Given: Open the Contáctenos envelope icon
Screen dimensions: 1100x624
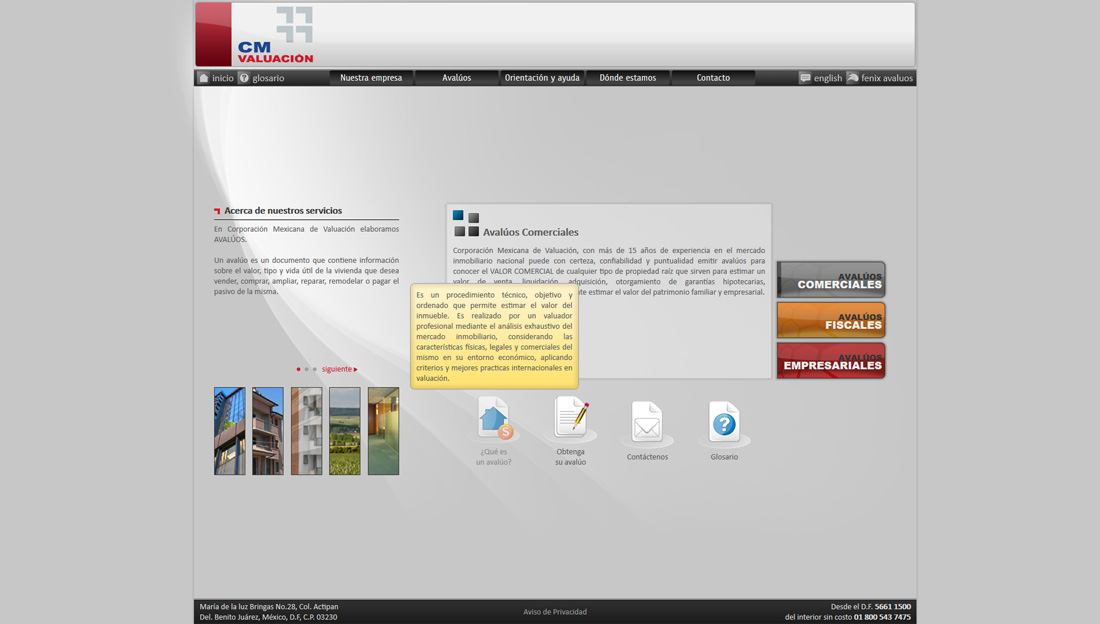Looking at the screenshot, I should point(647,423).
